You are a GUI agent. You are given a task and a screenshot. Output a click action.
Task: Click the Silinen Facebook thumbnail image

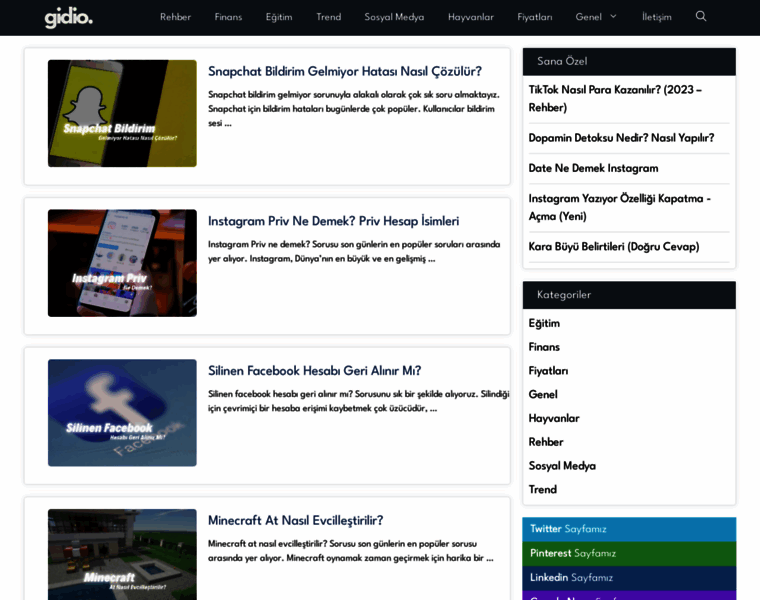[122, 413]
